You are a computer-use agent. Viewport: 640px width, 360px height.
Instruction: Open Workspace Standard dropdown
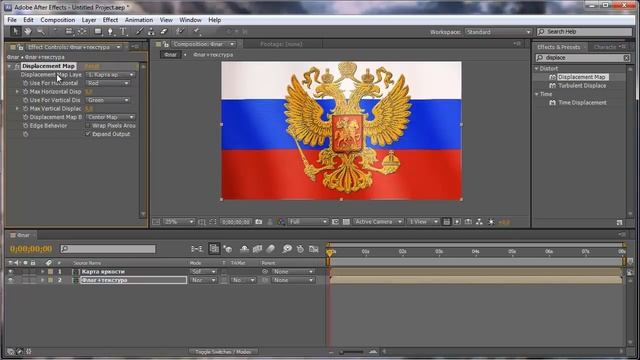(498, 32)
